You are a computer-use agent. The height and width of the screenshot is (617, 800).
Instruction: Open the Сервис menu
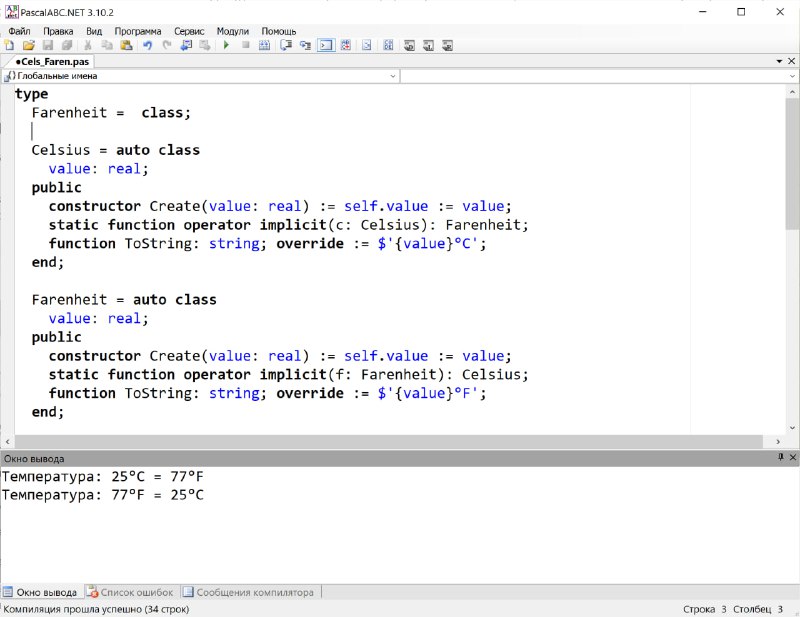point(189,31)
